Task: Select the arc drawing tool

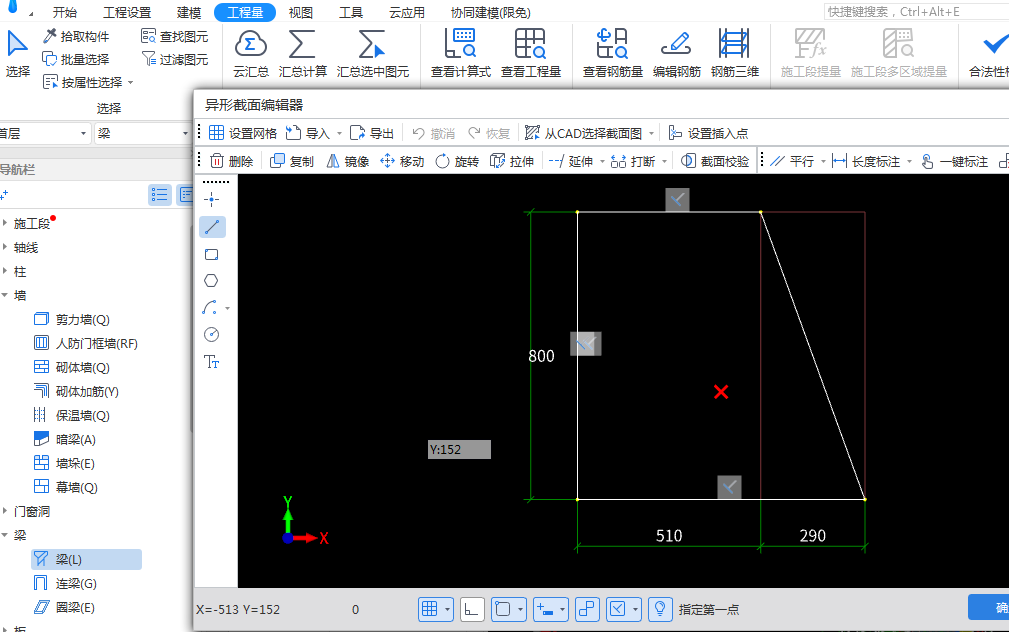Action: click(209, 308)
